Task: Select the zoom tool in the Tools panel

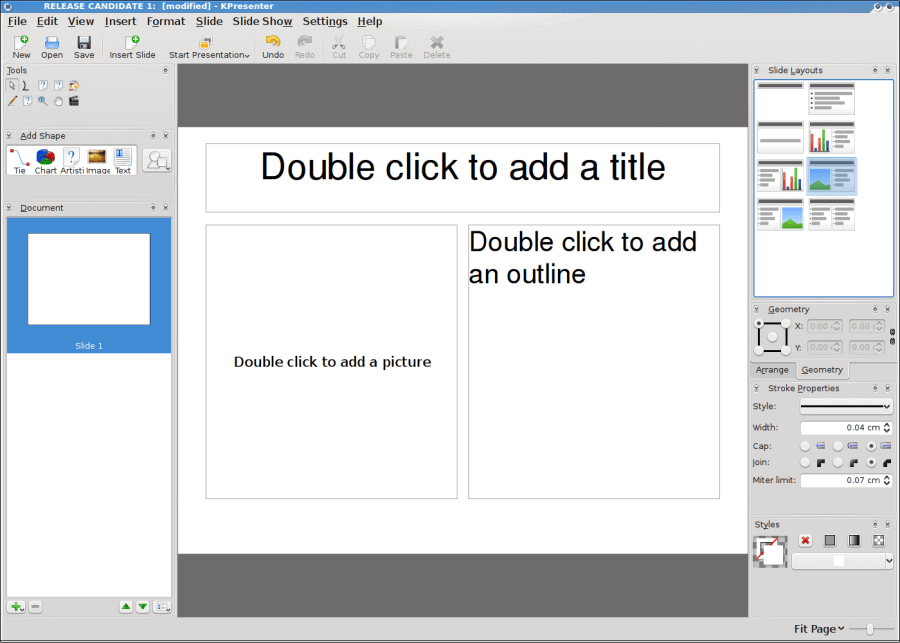Action: point(42,100)
